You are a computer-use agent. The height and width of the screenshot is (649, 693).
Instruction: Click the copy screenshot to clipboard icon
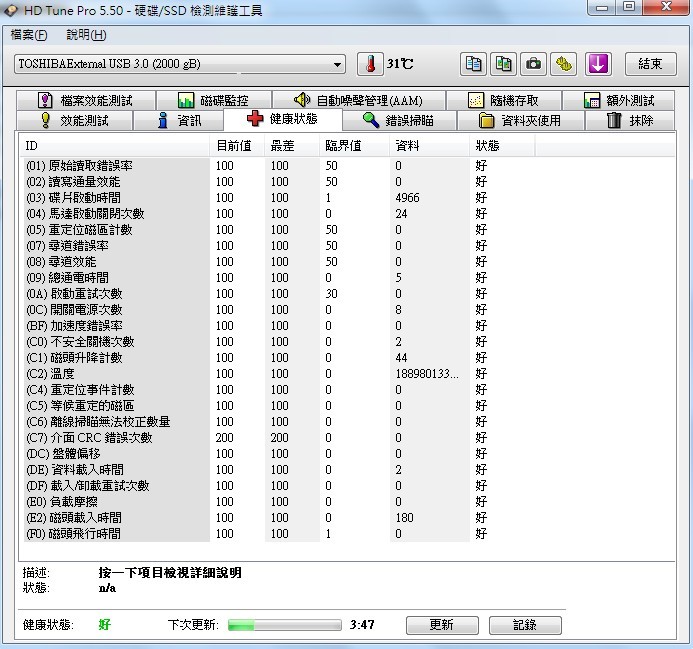coord(504,64)
